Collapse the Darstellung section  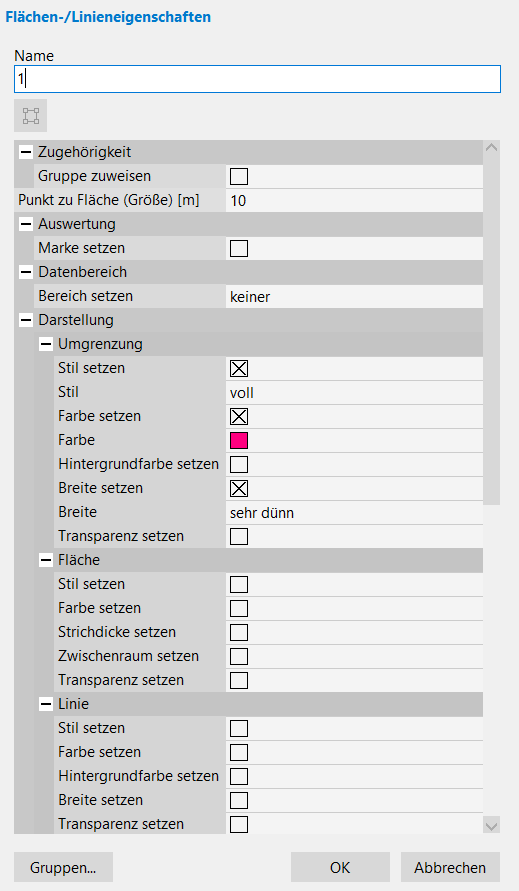coord(26,320)
